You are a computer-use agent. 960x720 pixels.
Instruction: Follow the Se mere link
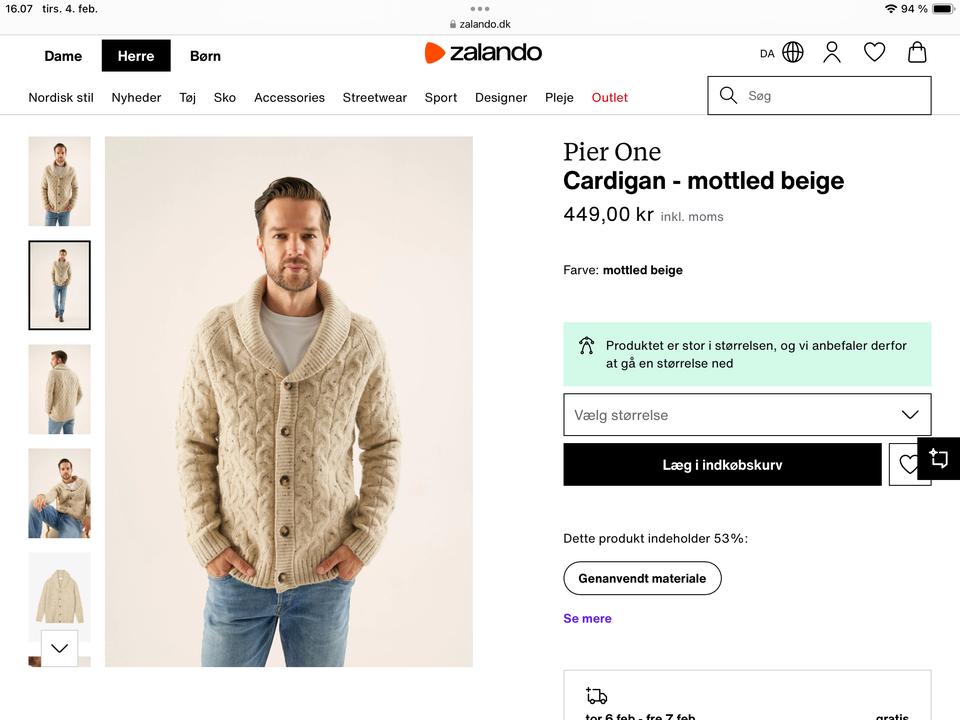coord(587,618)
